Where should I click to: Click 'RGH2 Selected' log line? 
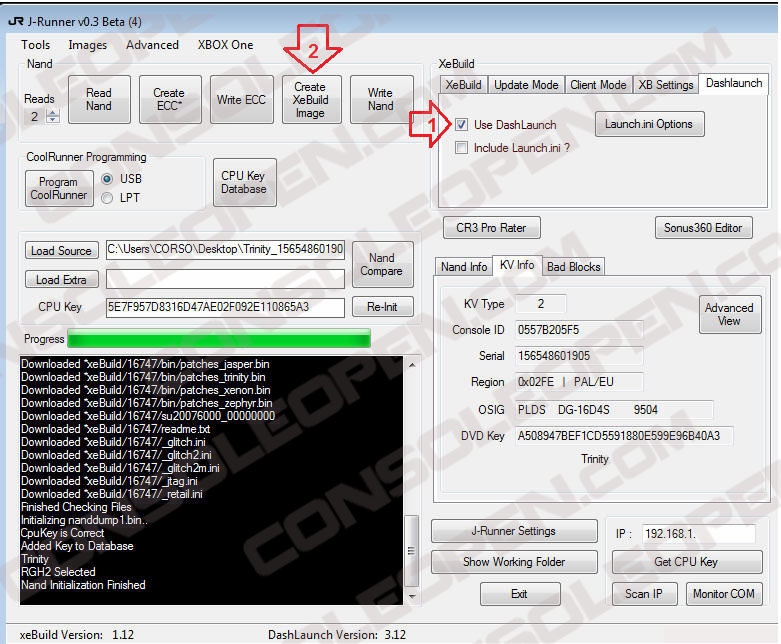coord(58,572)
